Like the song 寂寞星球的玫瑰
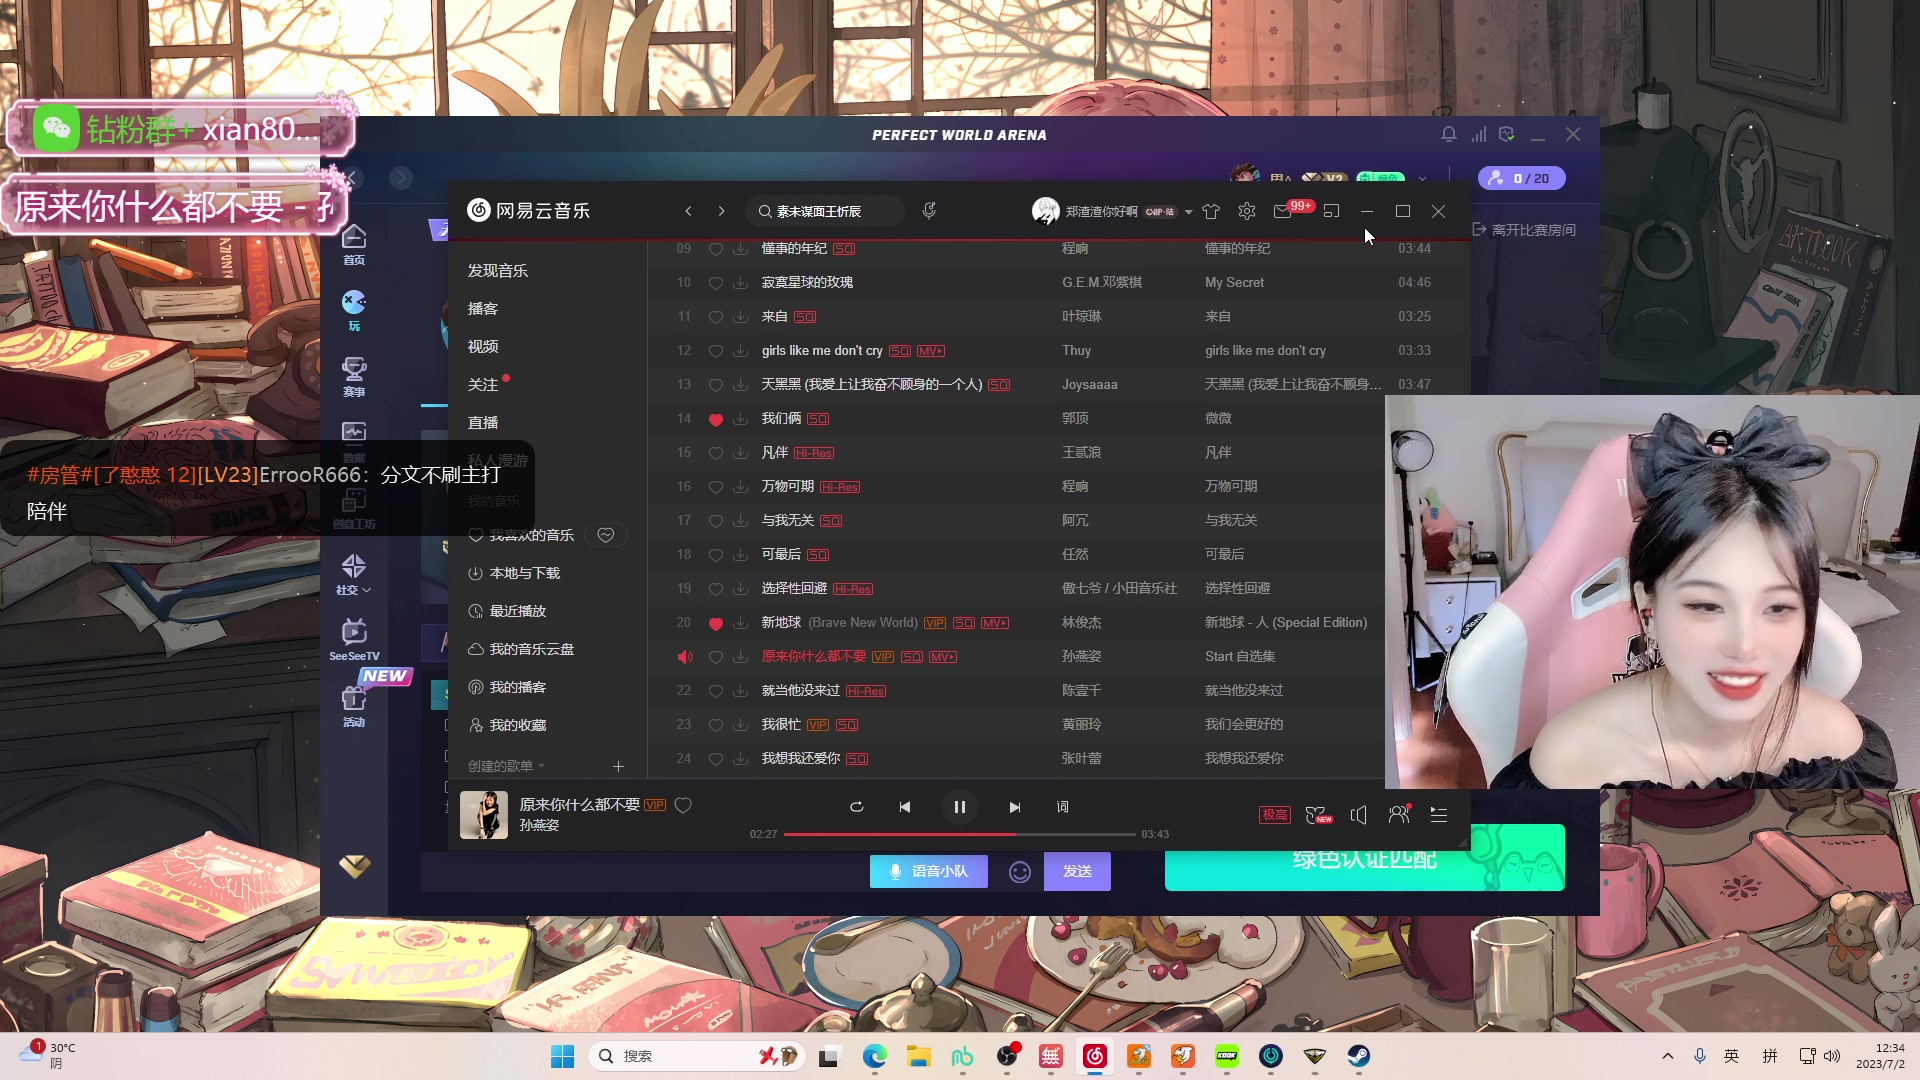Screen dimensions: 1920x1080 715,283
